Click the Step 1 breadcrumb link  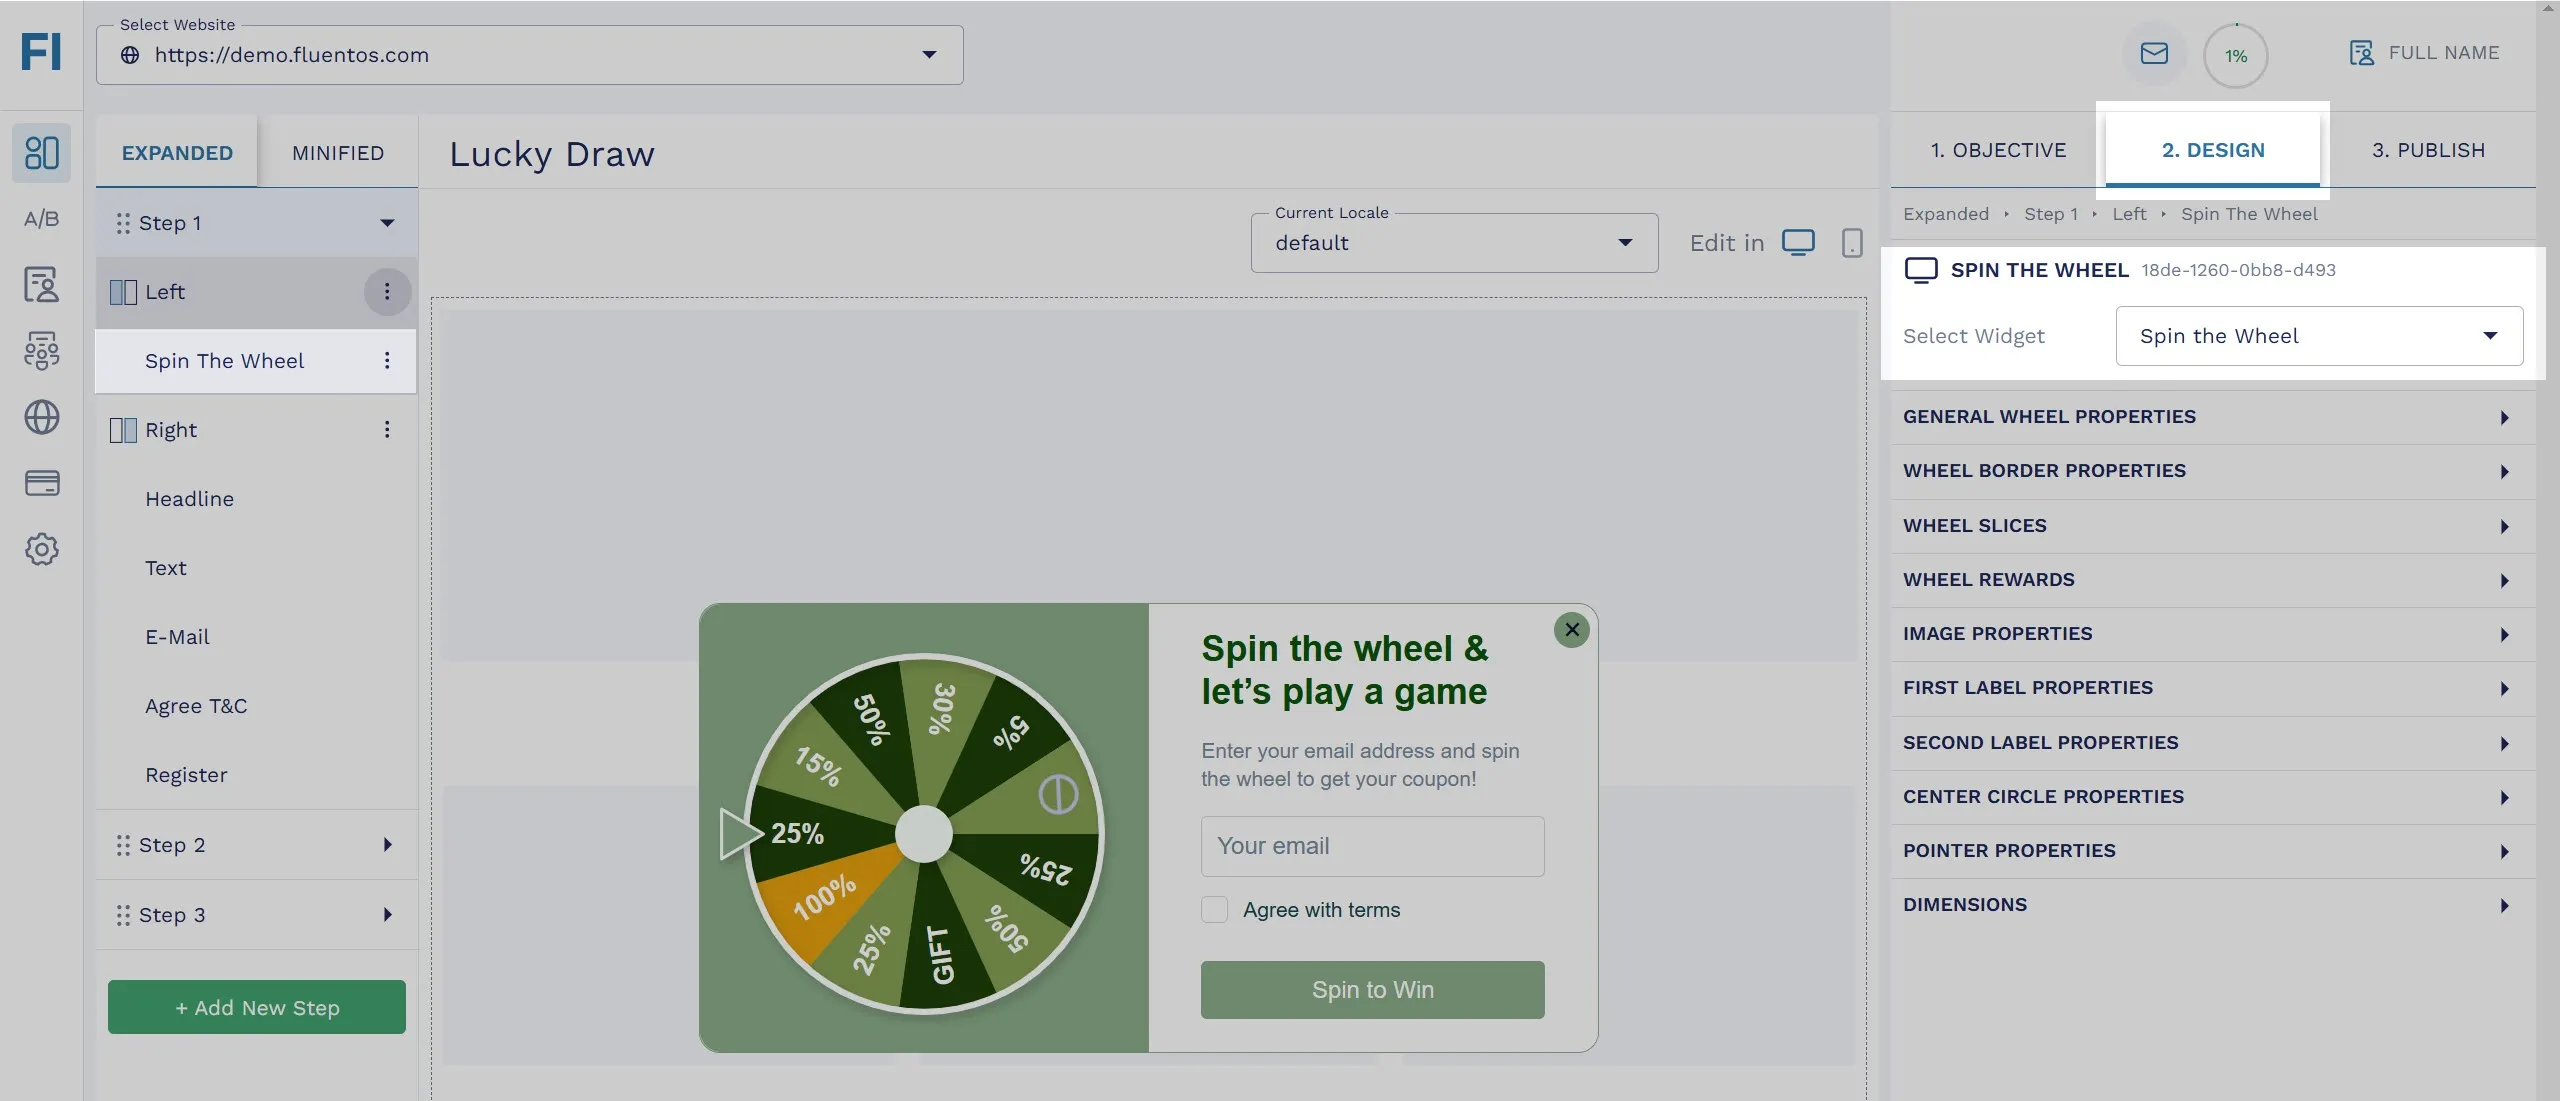tap(2050, 214)
